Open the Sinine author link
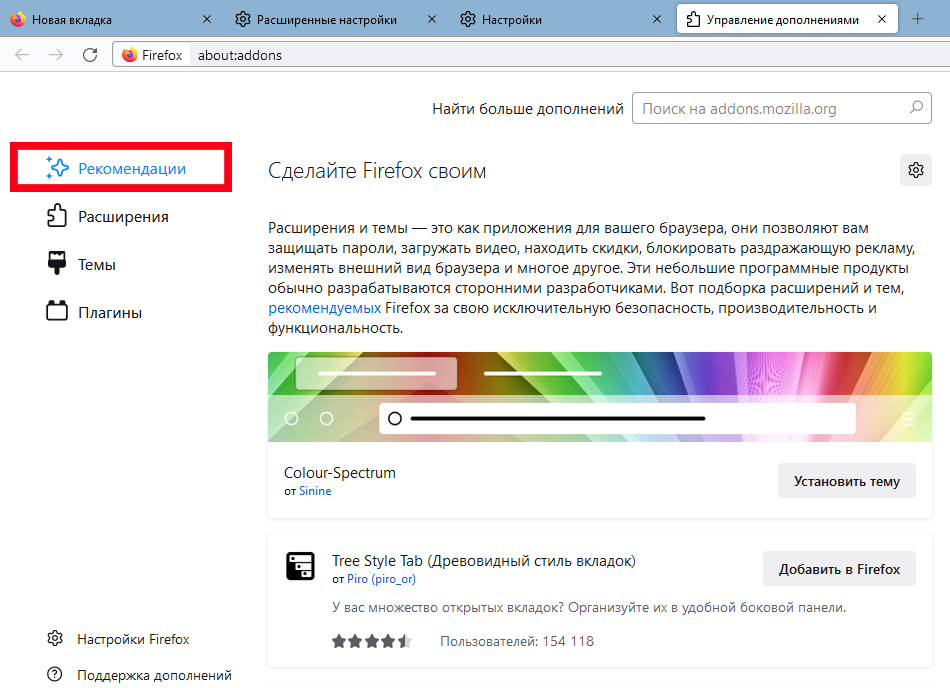 tap(315, 491)
